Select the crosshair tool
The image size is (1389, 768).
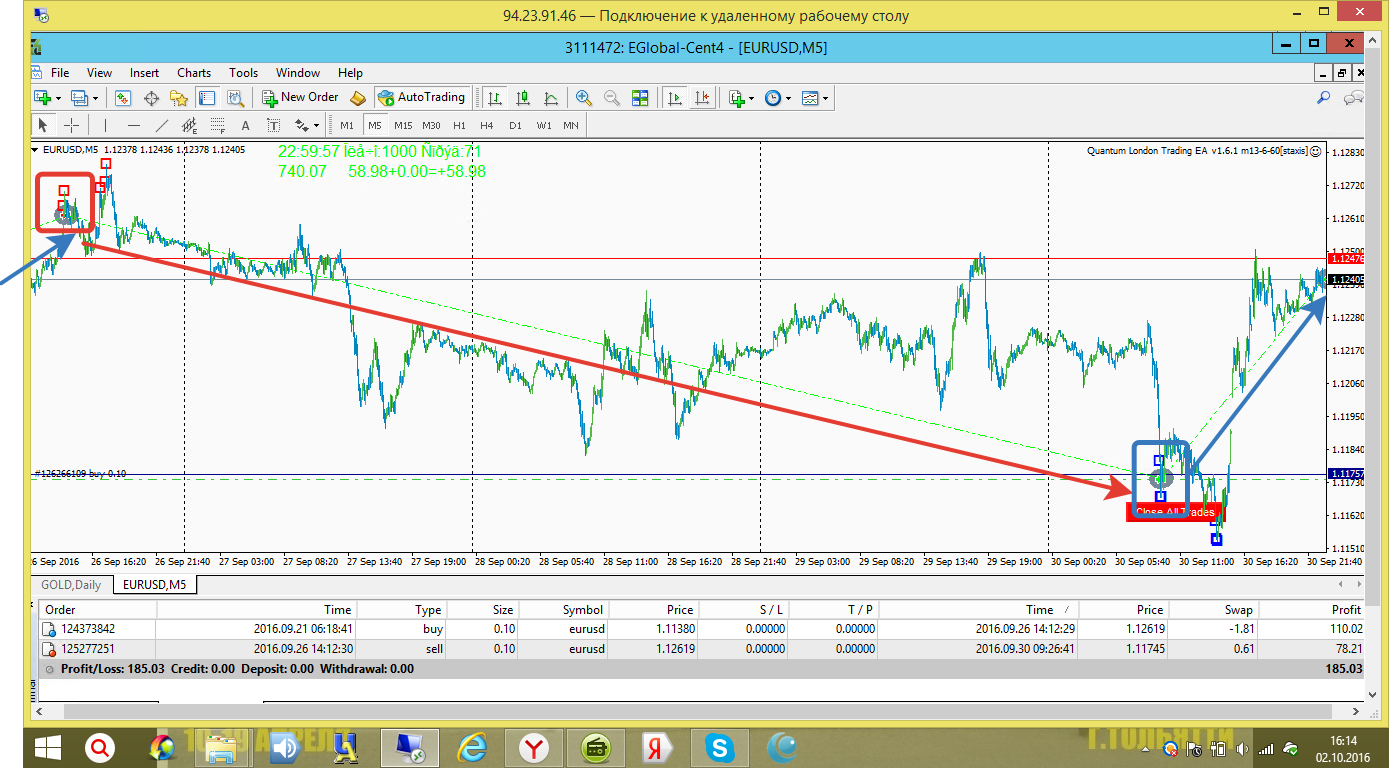(72, 125)
